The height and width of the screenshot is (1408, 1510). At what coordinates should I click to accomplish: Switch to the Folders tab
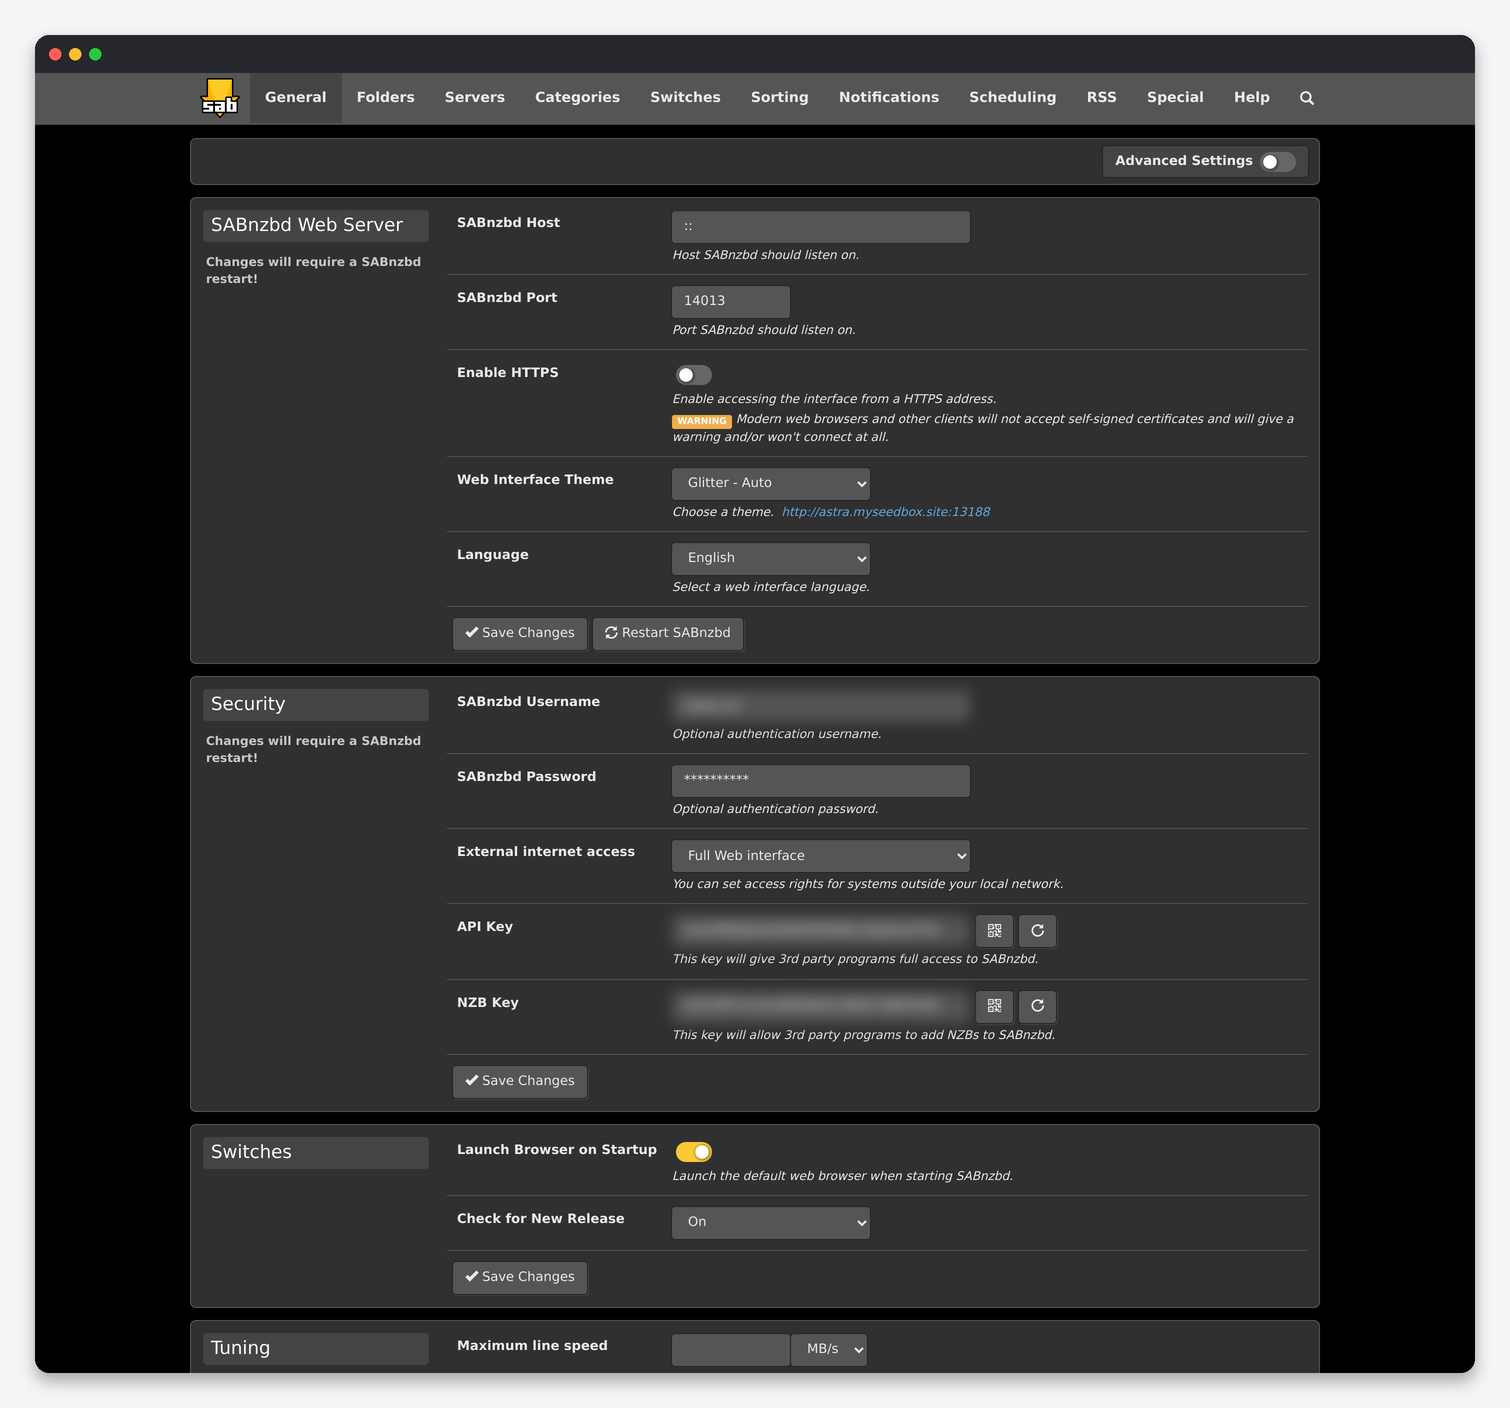pos(386,98)
